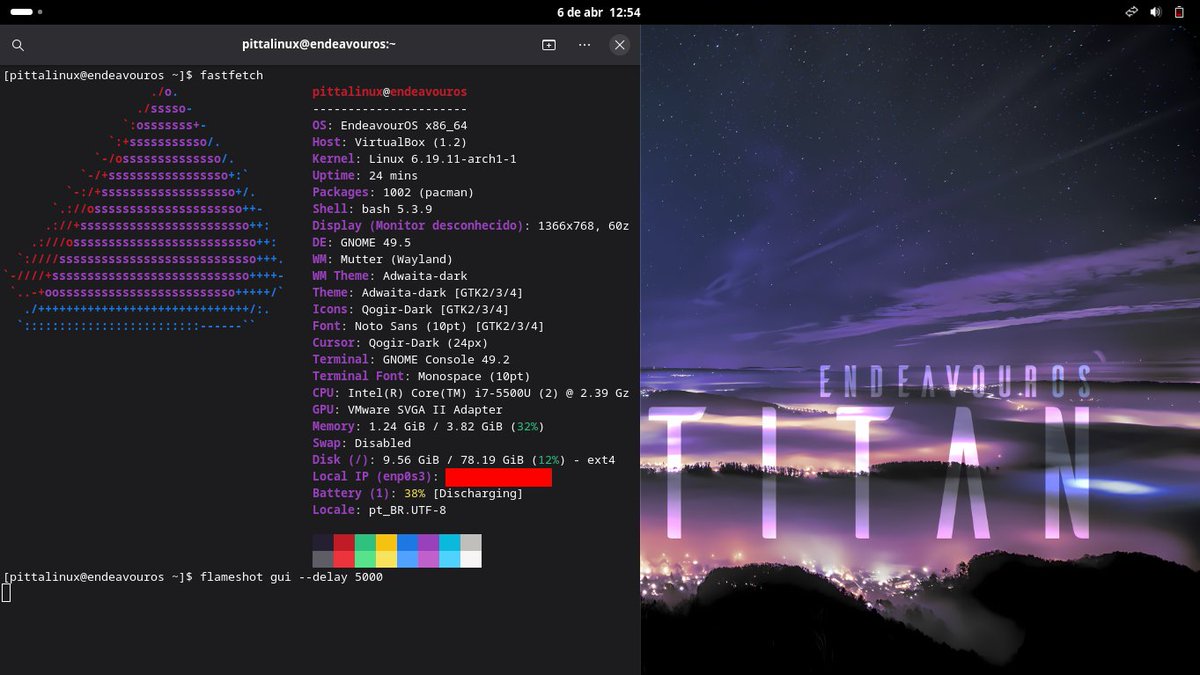Close the GNOME Console window
Image resolution: width=1200 pixels, height=675 pixels.
[x=620, y=45]
